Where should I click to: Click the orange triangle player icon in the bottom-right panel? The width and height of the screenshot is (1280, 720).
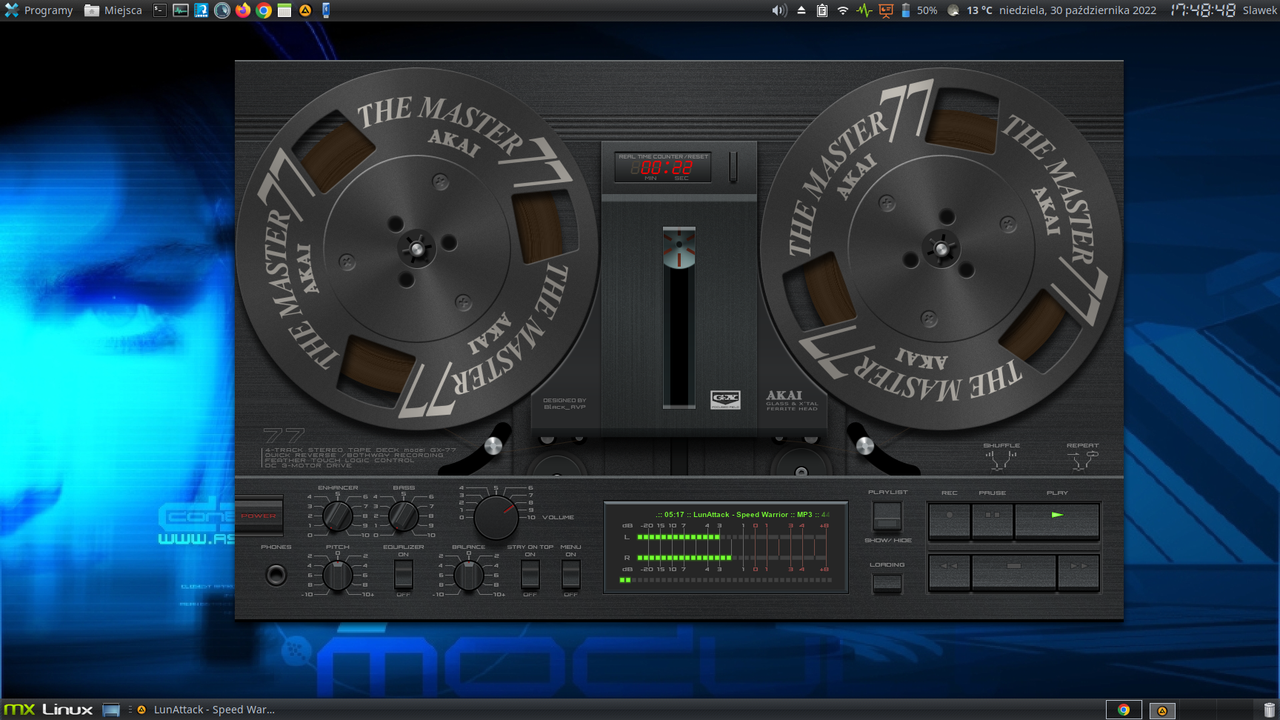[1161, 709]
